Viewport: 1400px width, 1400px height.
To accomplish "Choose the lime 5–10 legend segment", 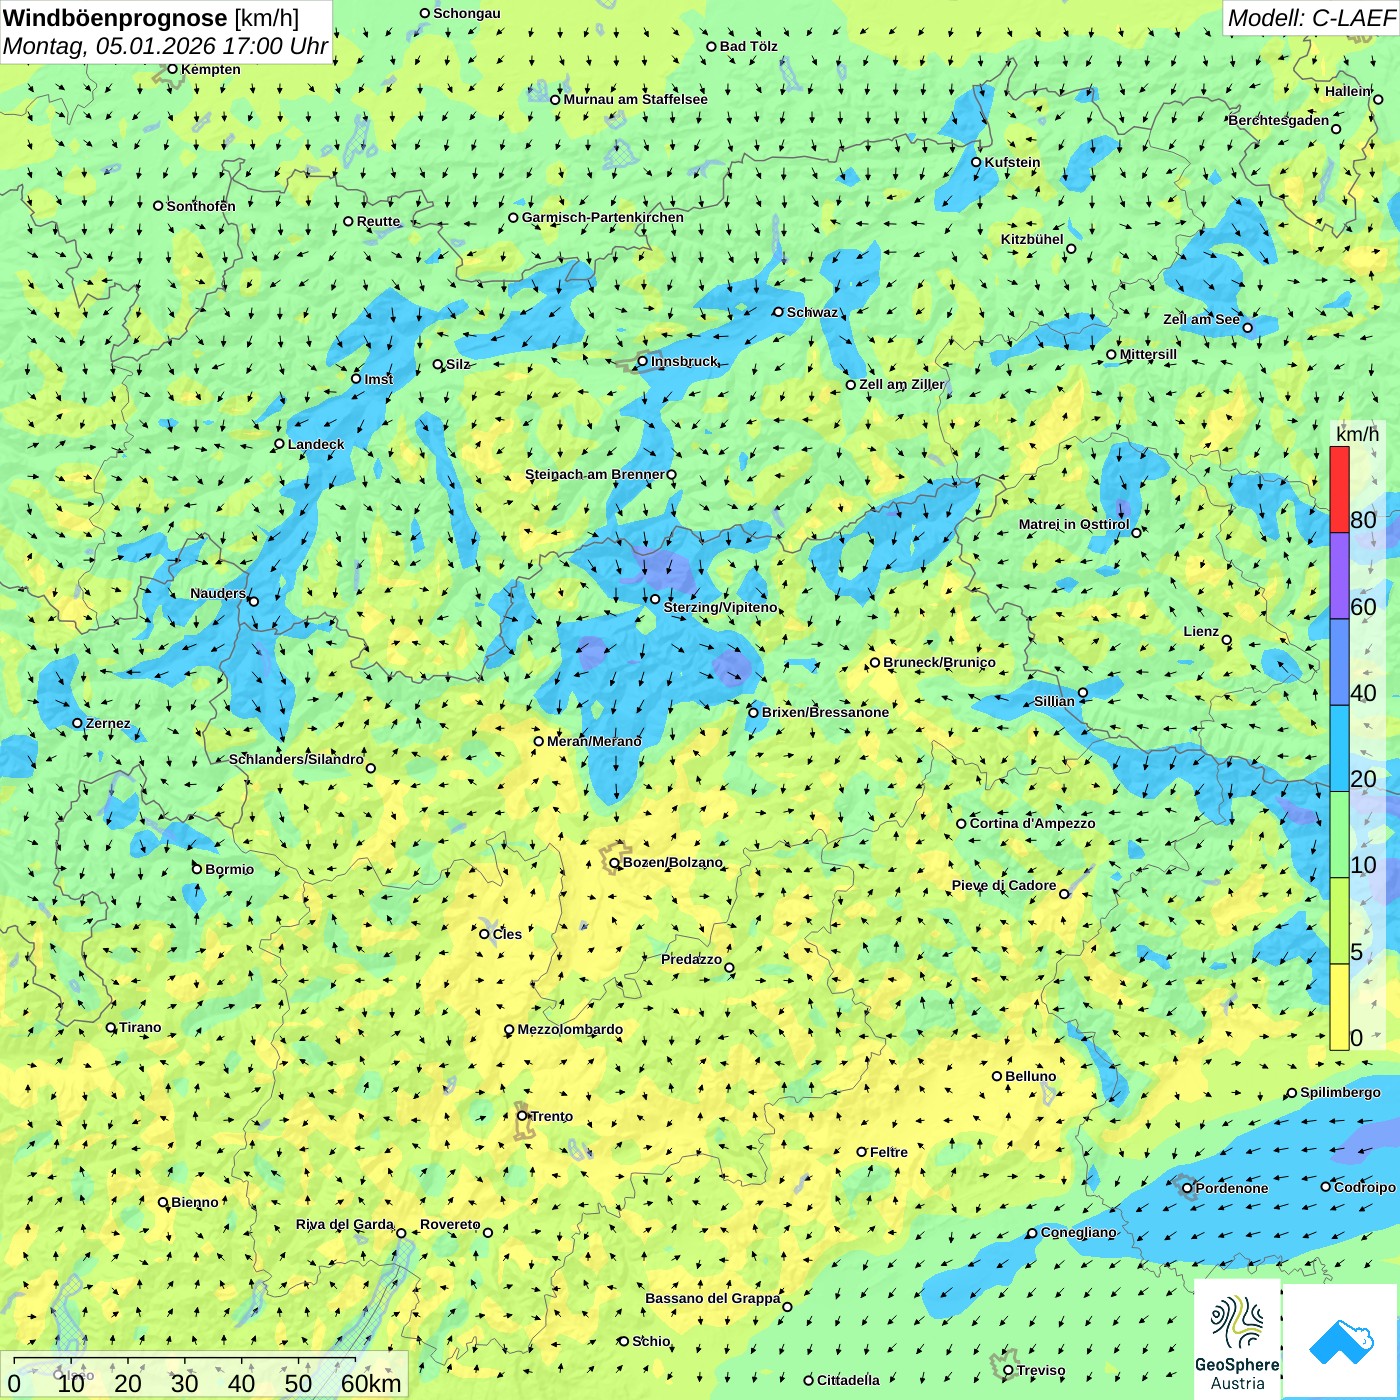I will [x=1339, y=921].
